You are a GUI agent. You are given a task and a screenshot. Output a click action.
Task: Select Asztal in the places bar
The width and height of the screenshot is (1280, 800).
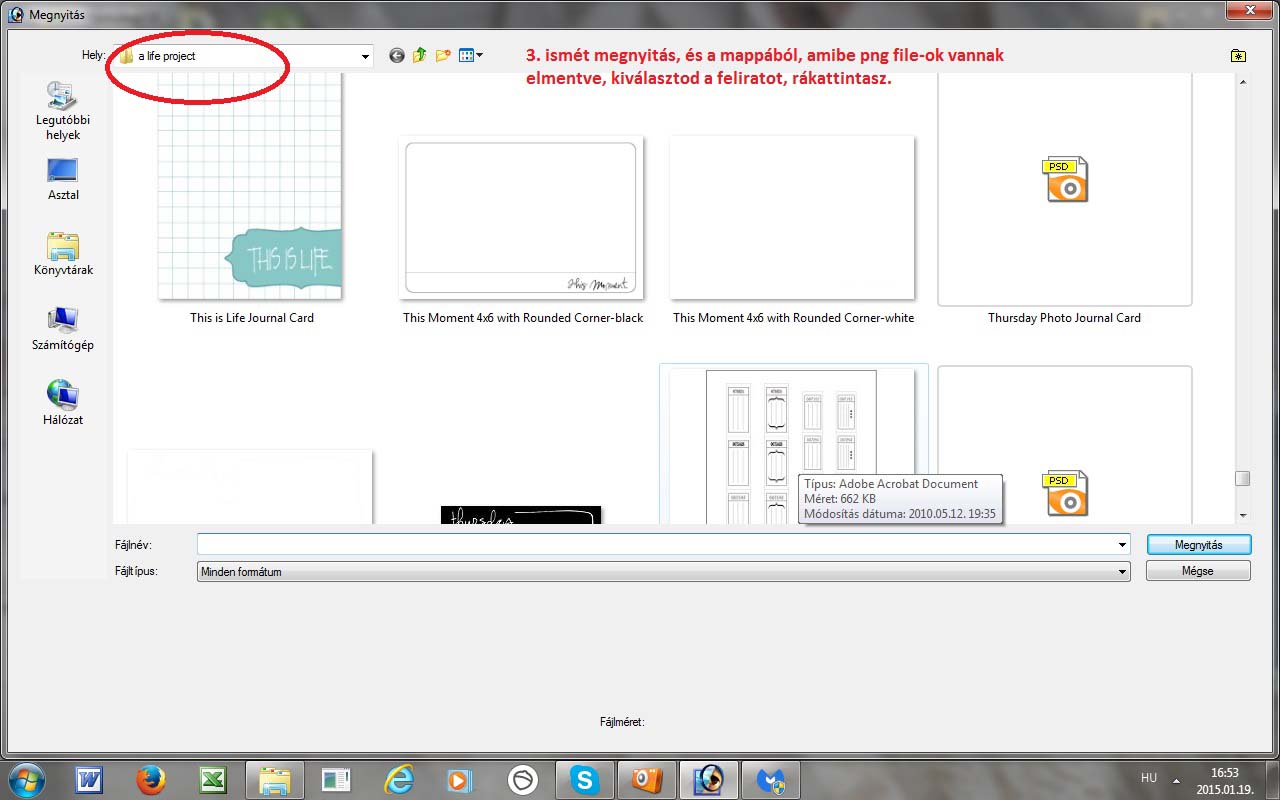[62, 180]
